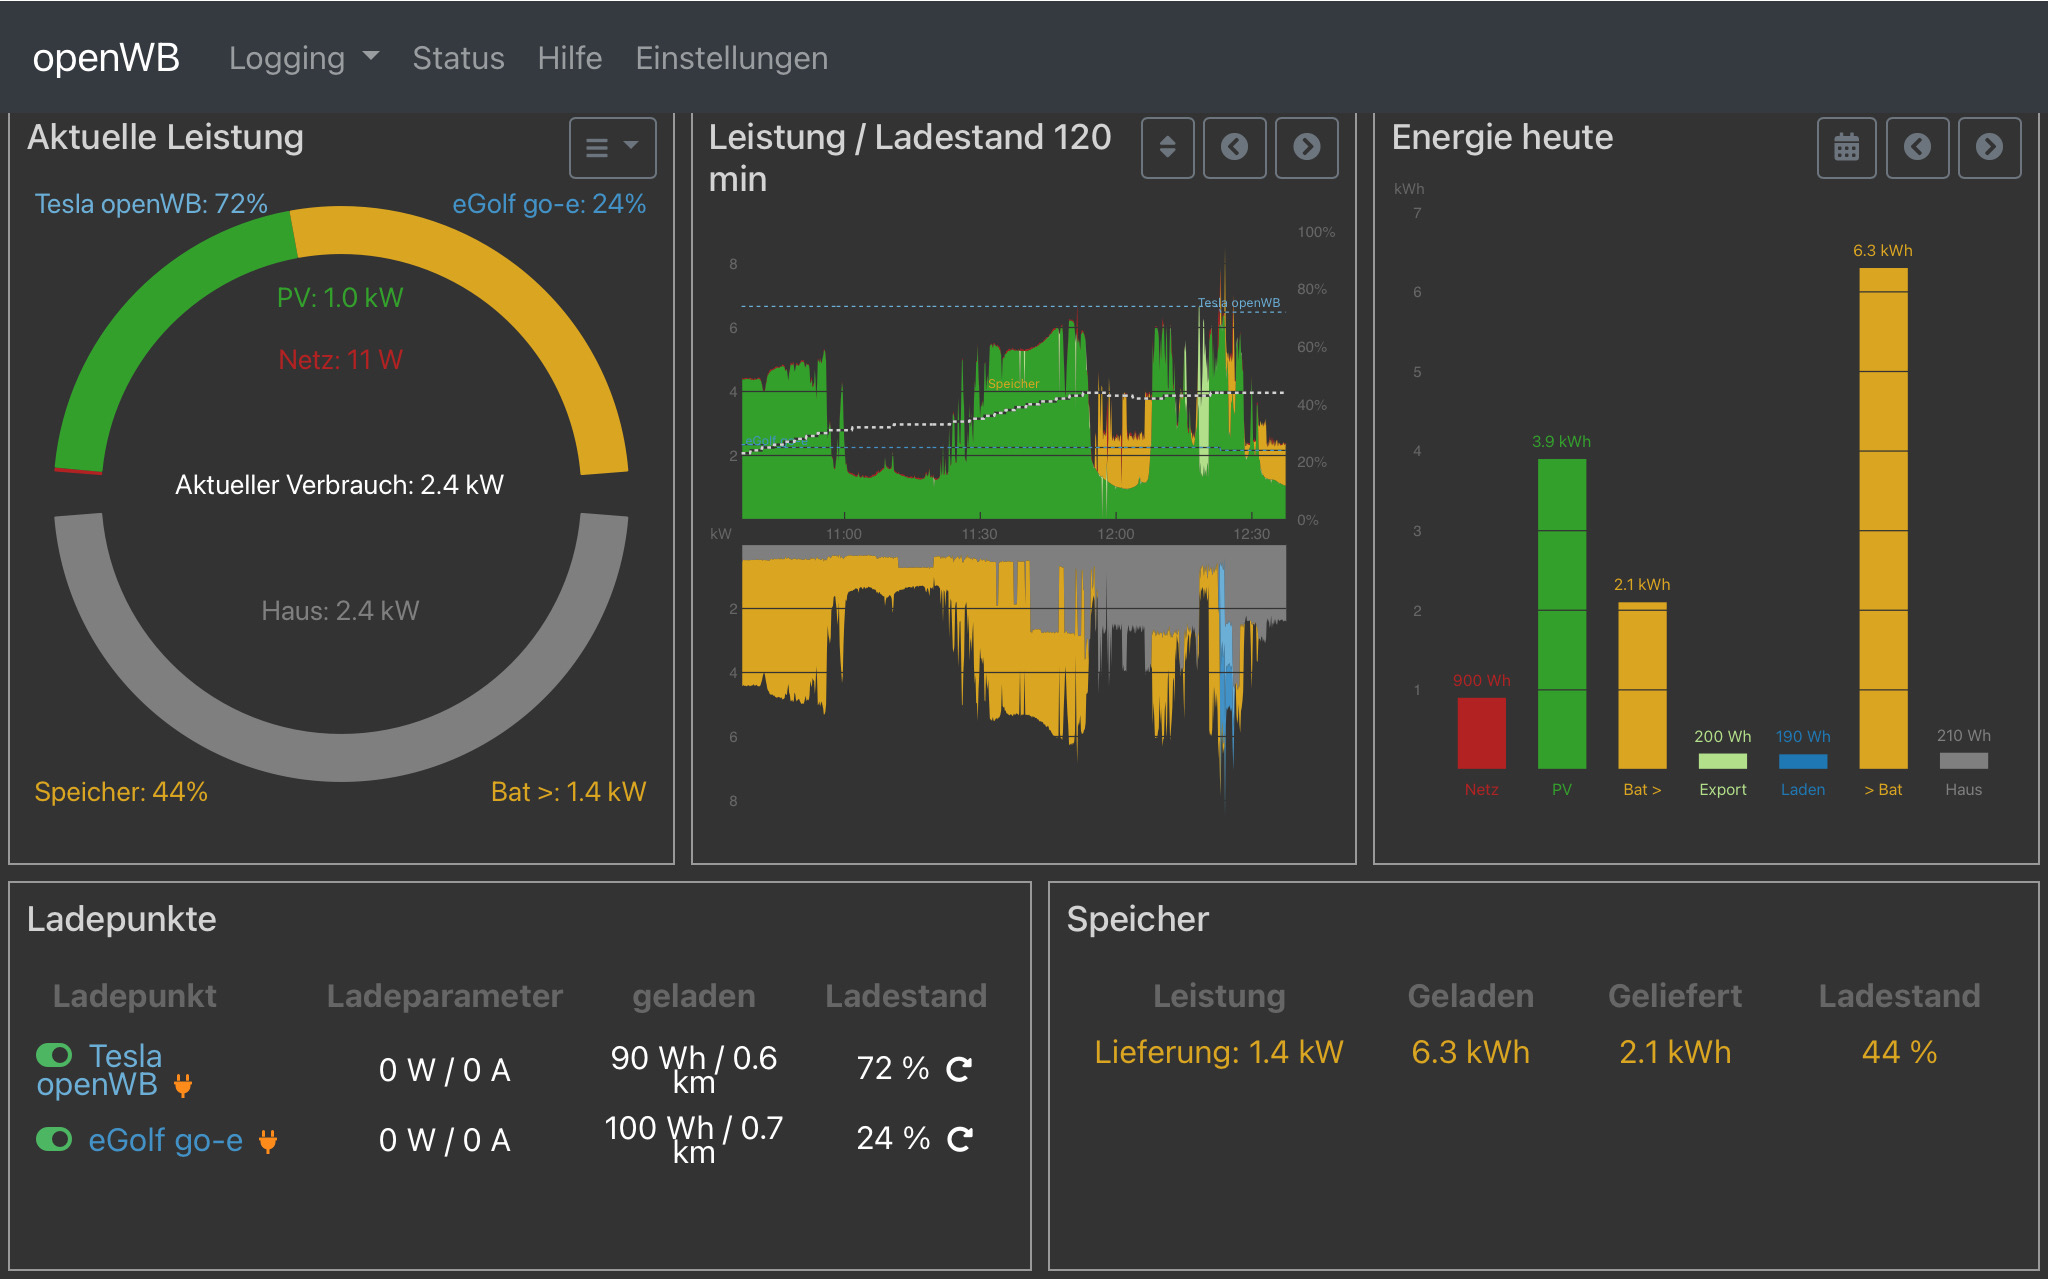The width and height of the screenshot is (2048, 1279).
Task: Go to previous day in Energie heute
Action: pos(1917,147)
